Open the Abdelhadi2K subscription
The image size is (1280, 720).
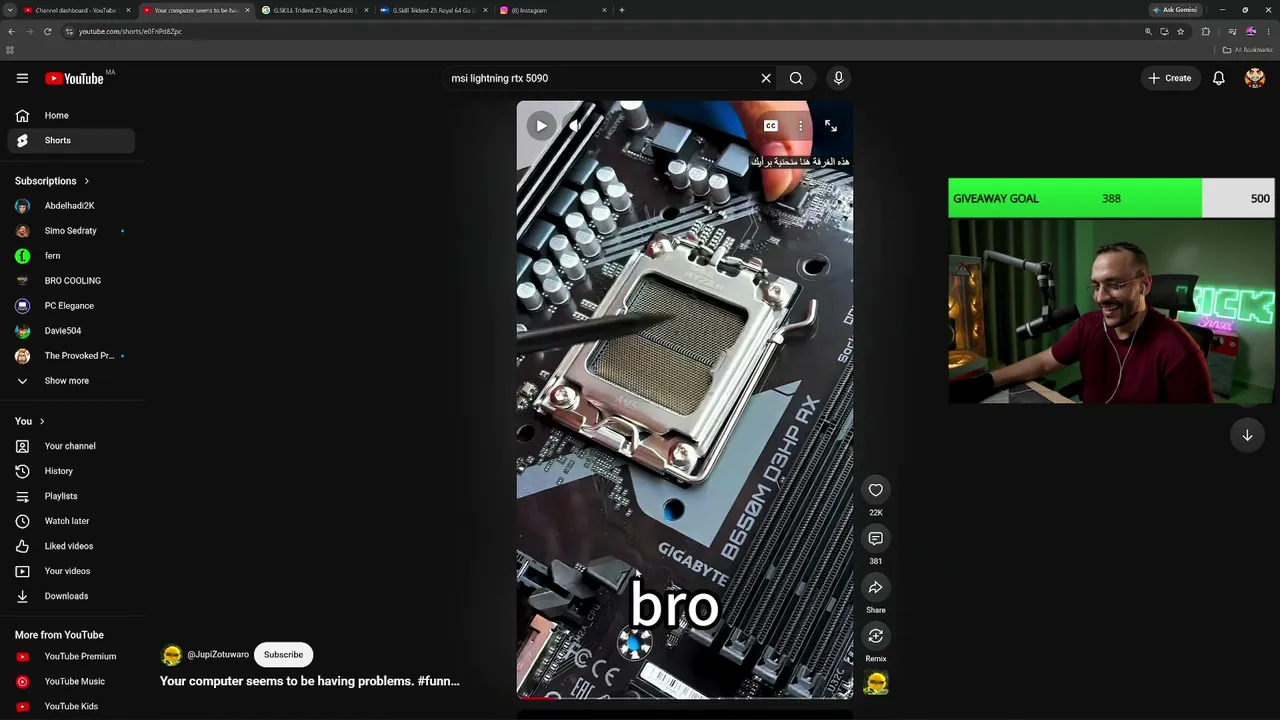coord(71,206)
